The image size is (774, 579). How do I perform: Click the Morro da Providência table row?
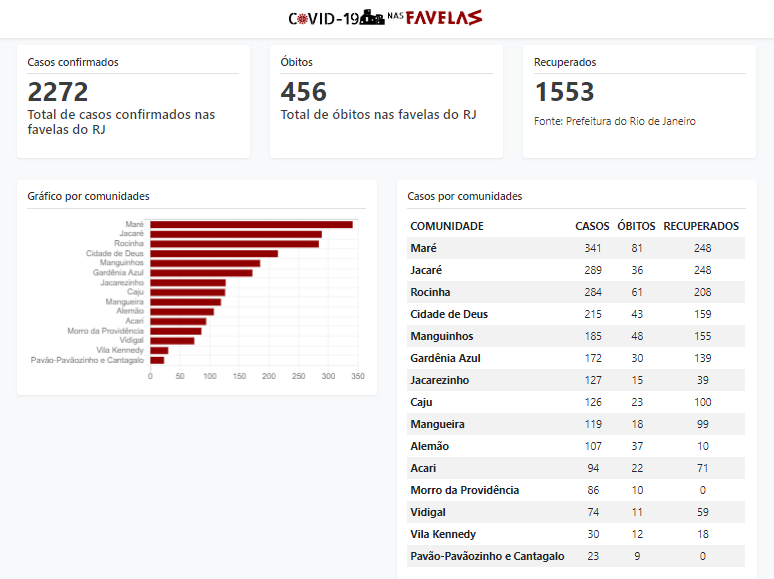[575, 490]
